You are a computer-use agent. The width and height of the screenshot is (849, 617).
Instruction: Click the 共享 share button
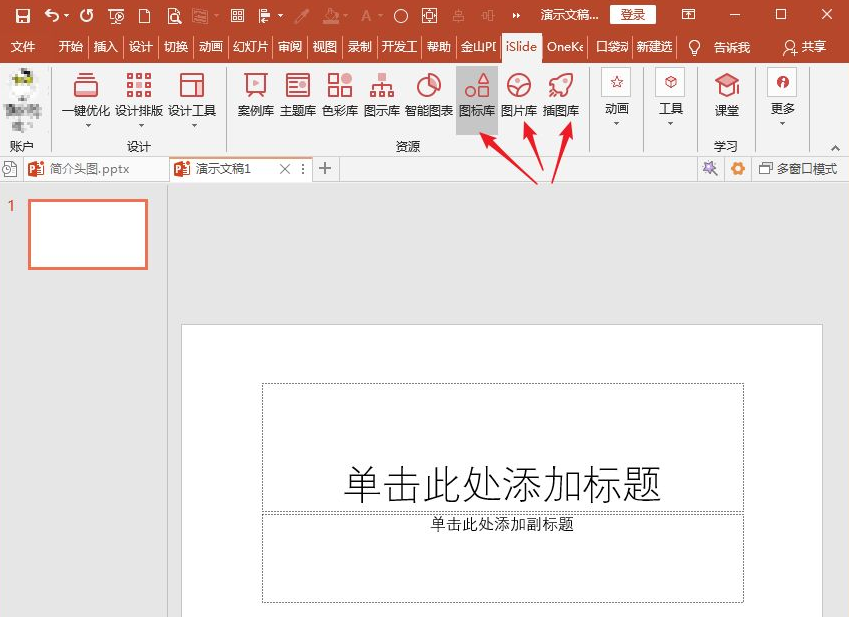tap(805, 47)
